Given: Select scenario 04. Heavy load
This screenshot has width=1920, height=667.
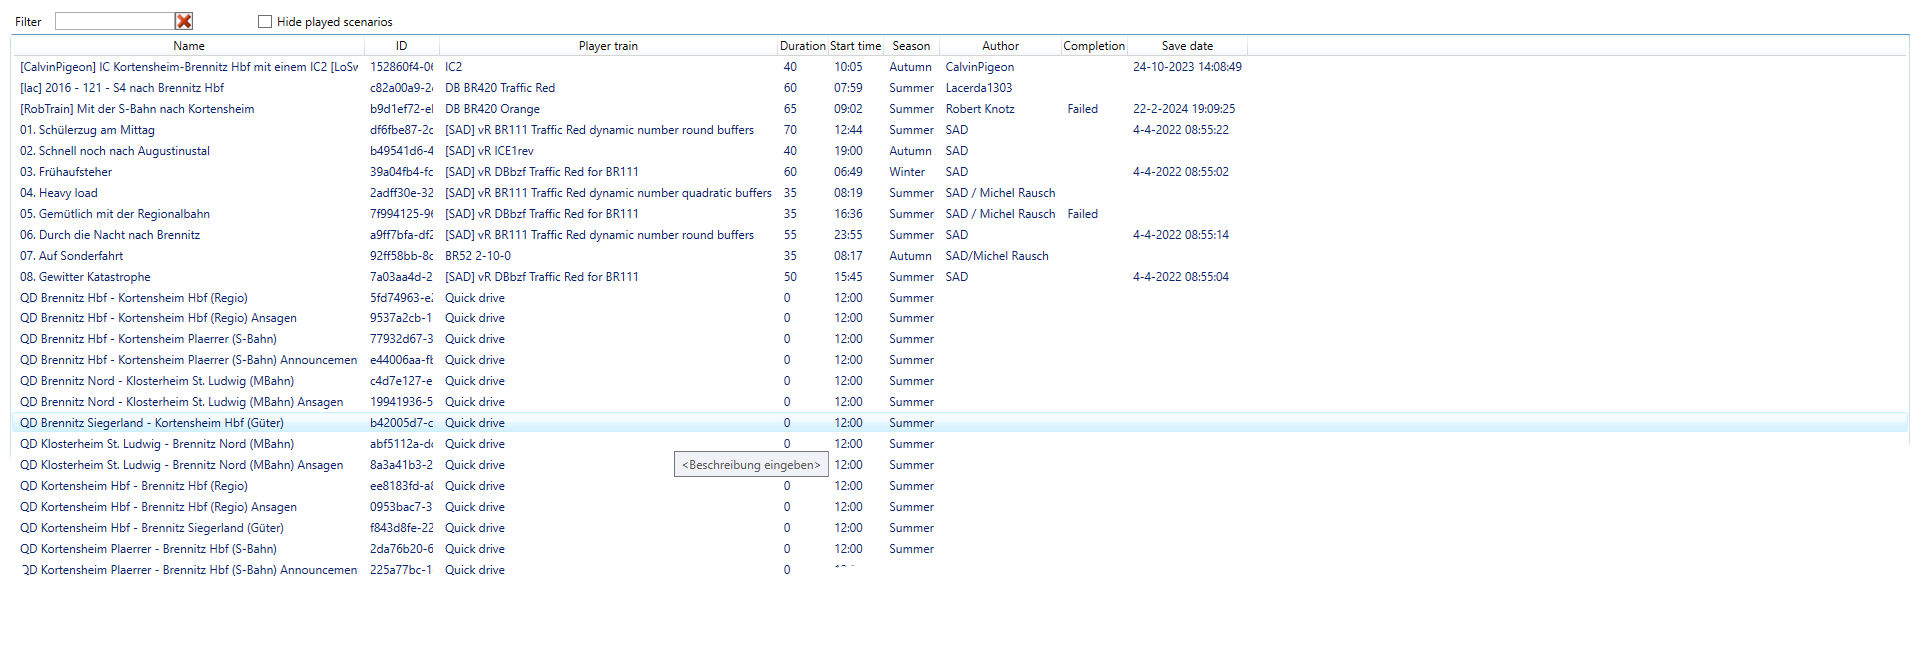Looking at the screenshot, I should pyautogui.click(x=59, y=193).
